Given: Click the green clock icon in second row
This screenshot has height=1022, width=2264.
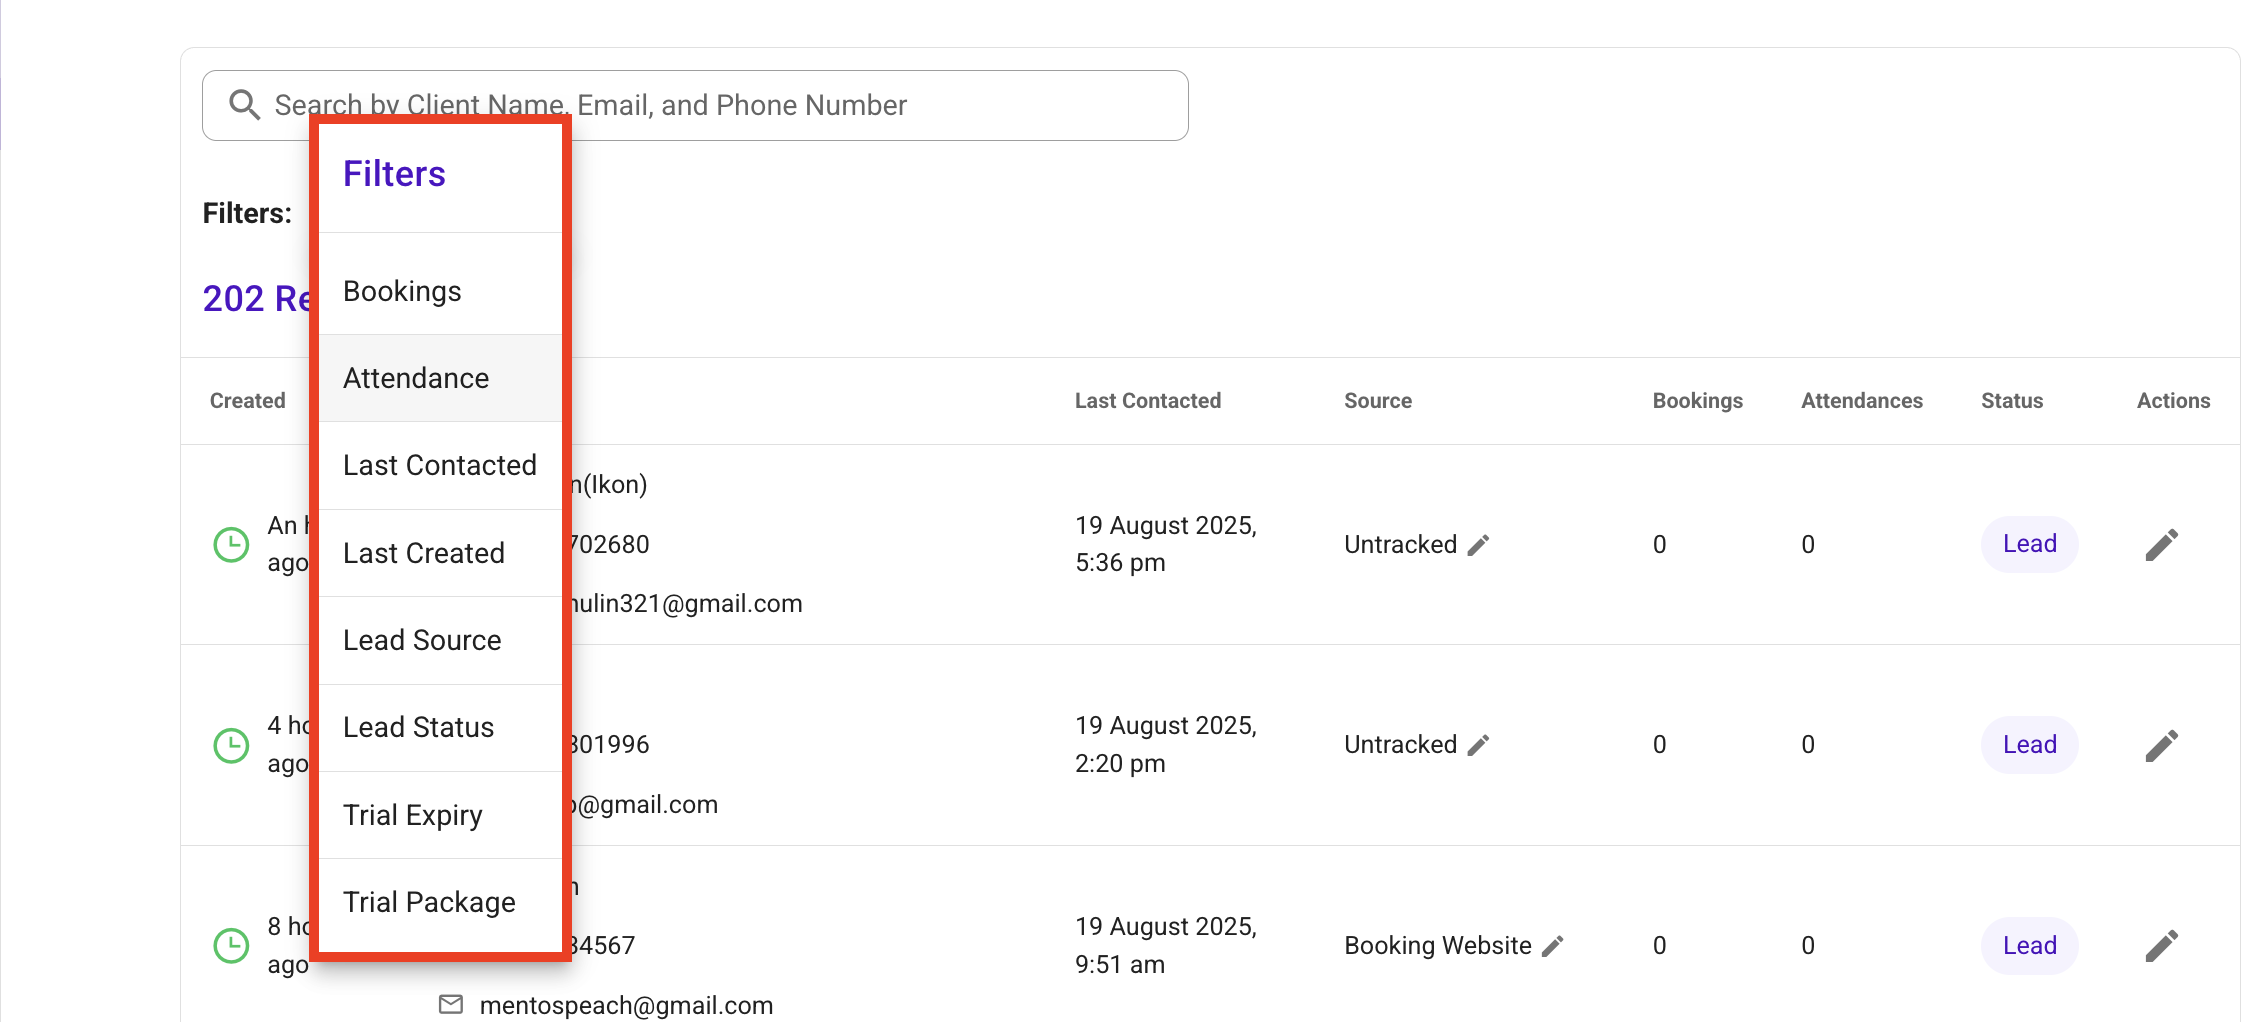Looking at the screenshot, I should (231, 745).
